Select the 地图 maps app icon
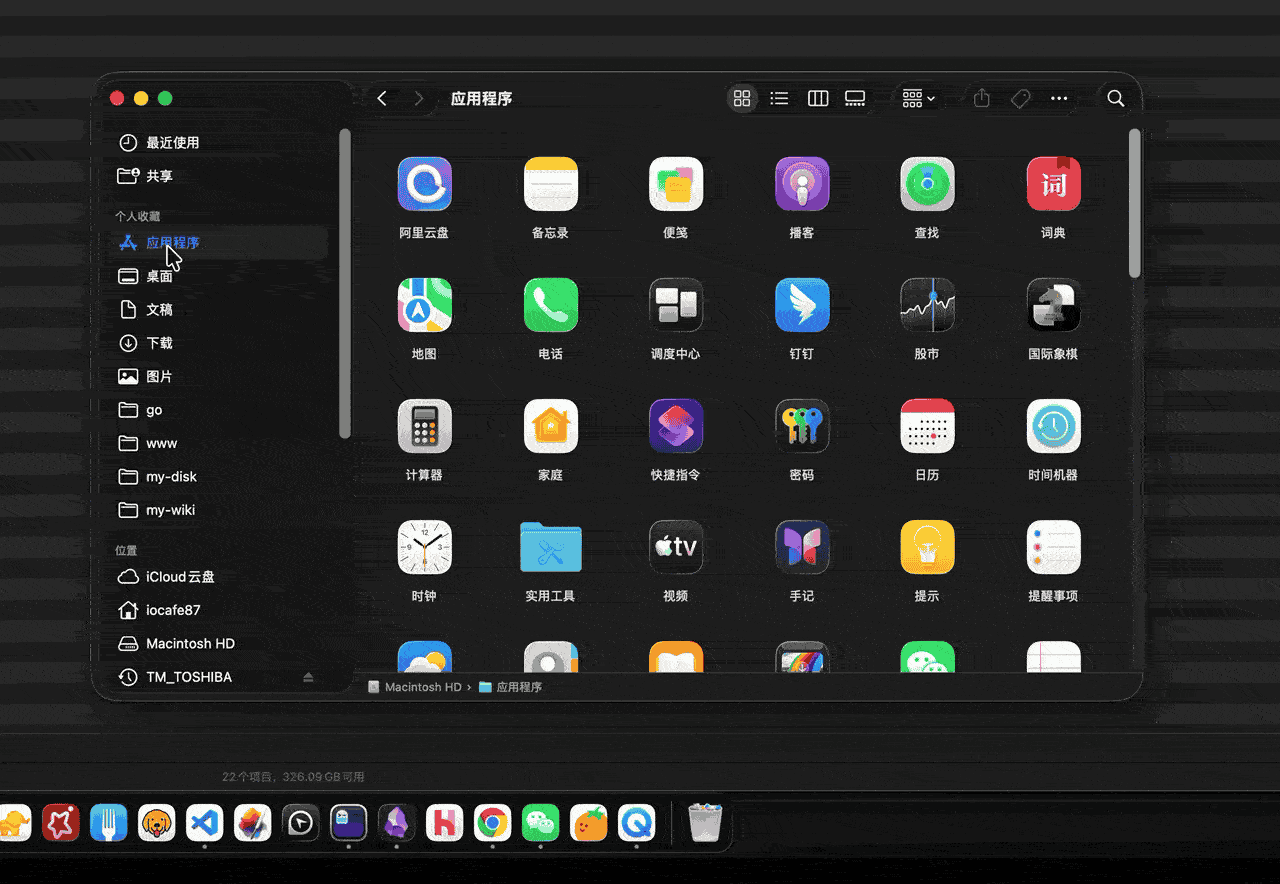Viewport: 1280px width, 884px height. 424,305
